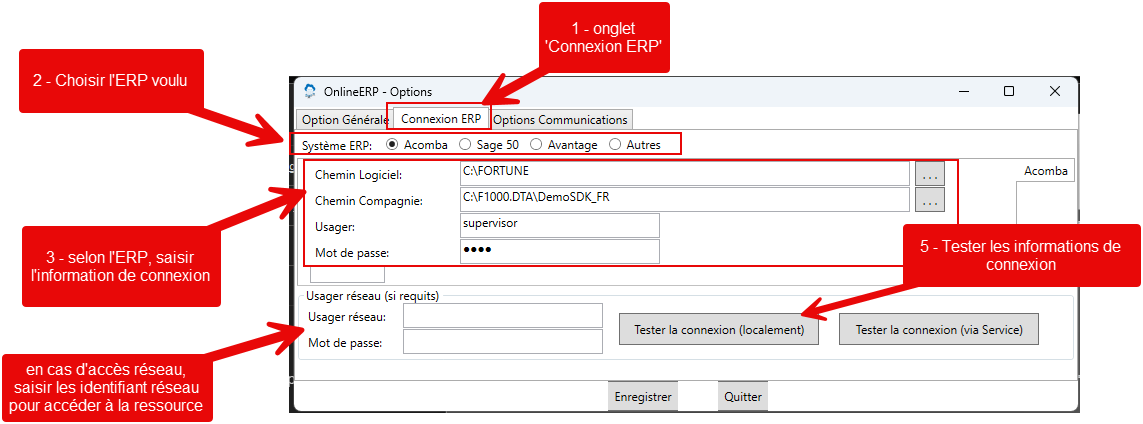This screenshot has height=424, width=1143.
Task: Click the Système ERP label
Action: click(x=337, y=145)
